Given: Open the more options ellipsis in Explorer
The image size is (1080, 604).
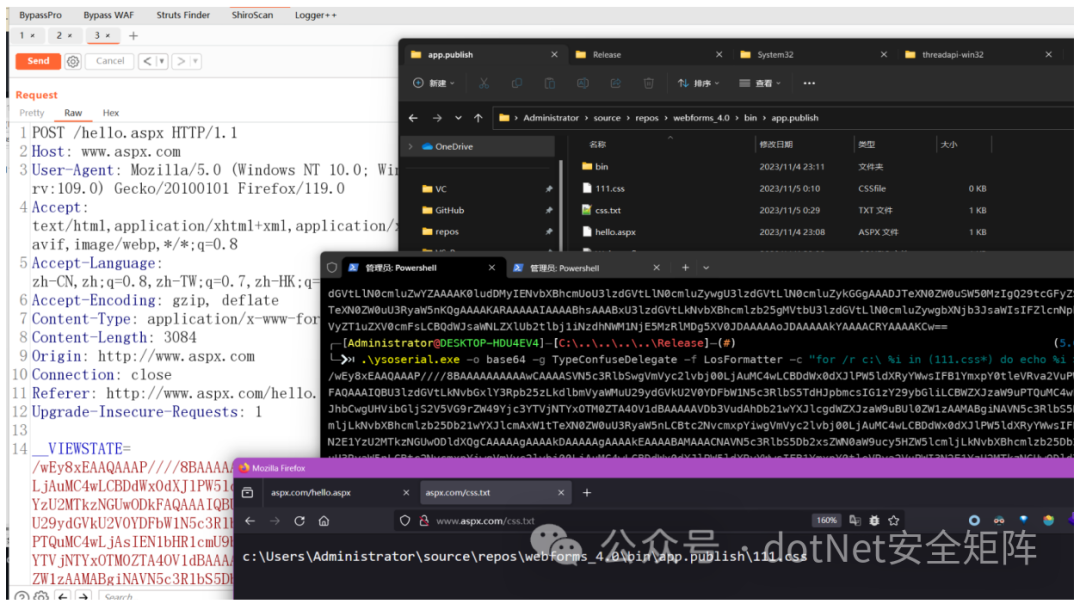Looking at the screenshot, I should pos(809,83).
